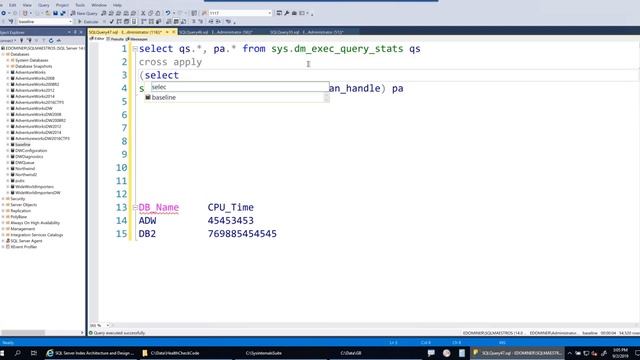Switch to the SQLQuery47.sql tab
The width and height of the screenshot is (640, 360).
(x=126, y=32)
